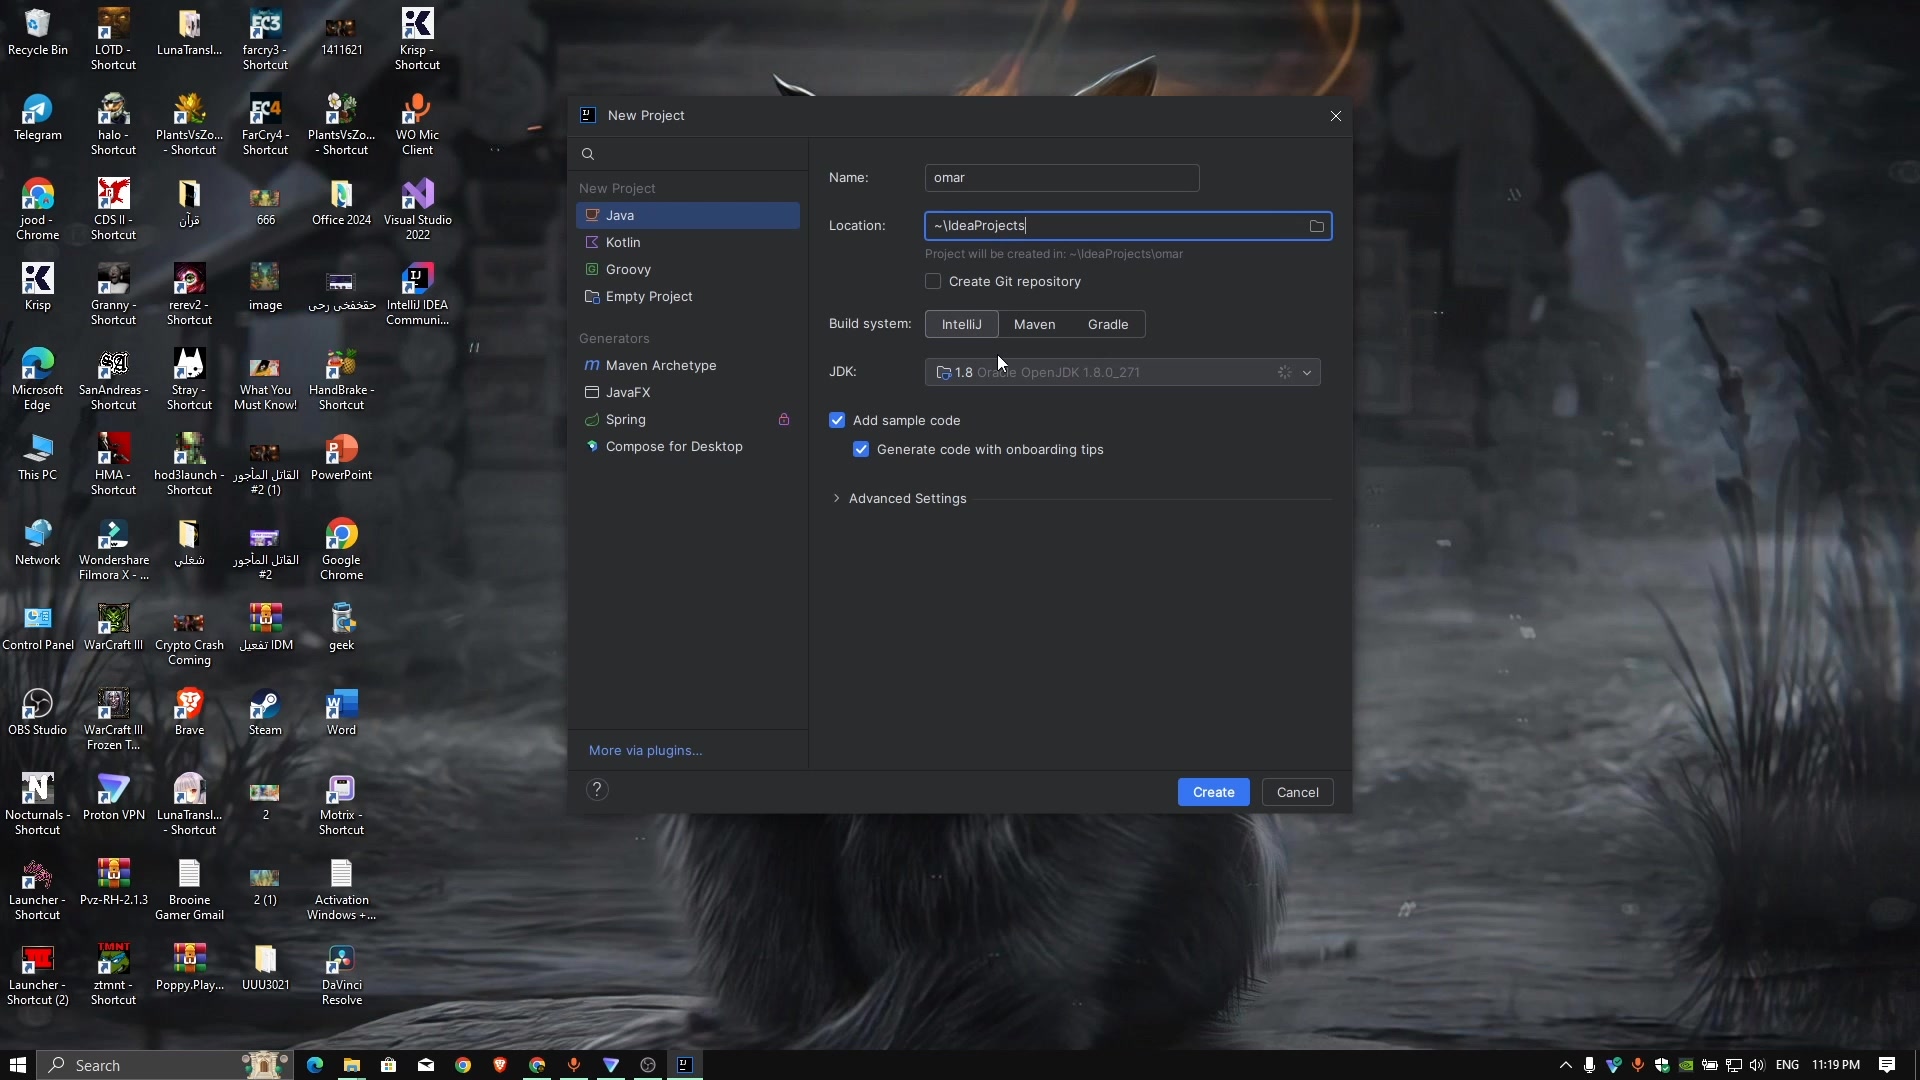Select IntelliJ build system
Image resolution: width=1920 pixels, height=1080 pixels.
coord(961,324)
